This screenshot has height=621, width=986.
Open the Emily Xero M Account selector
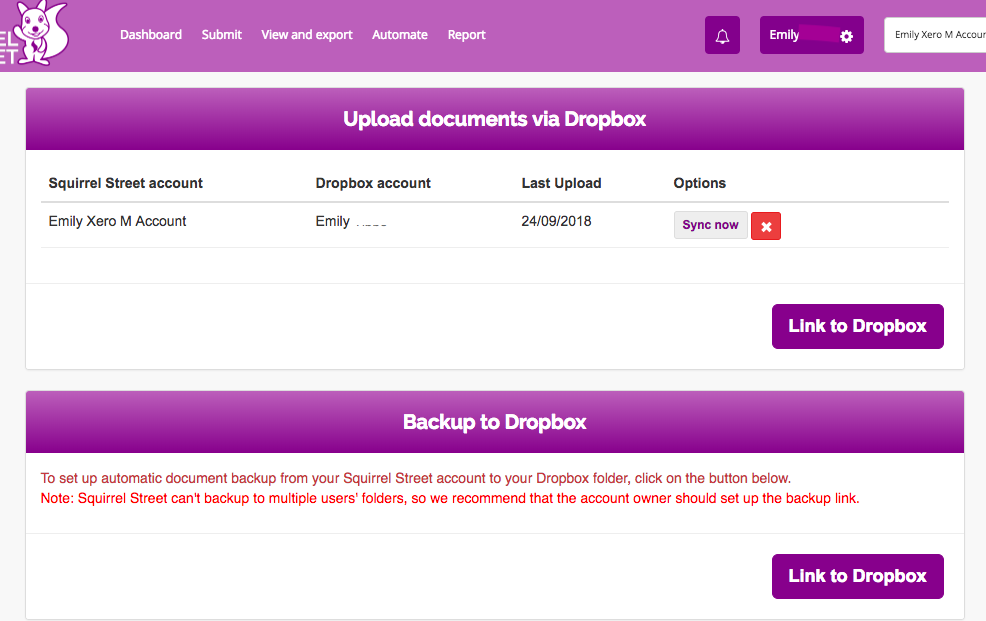(x=935, y=35)
